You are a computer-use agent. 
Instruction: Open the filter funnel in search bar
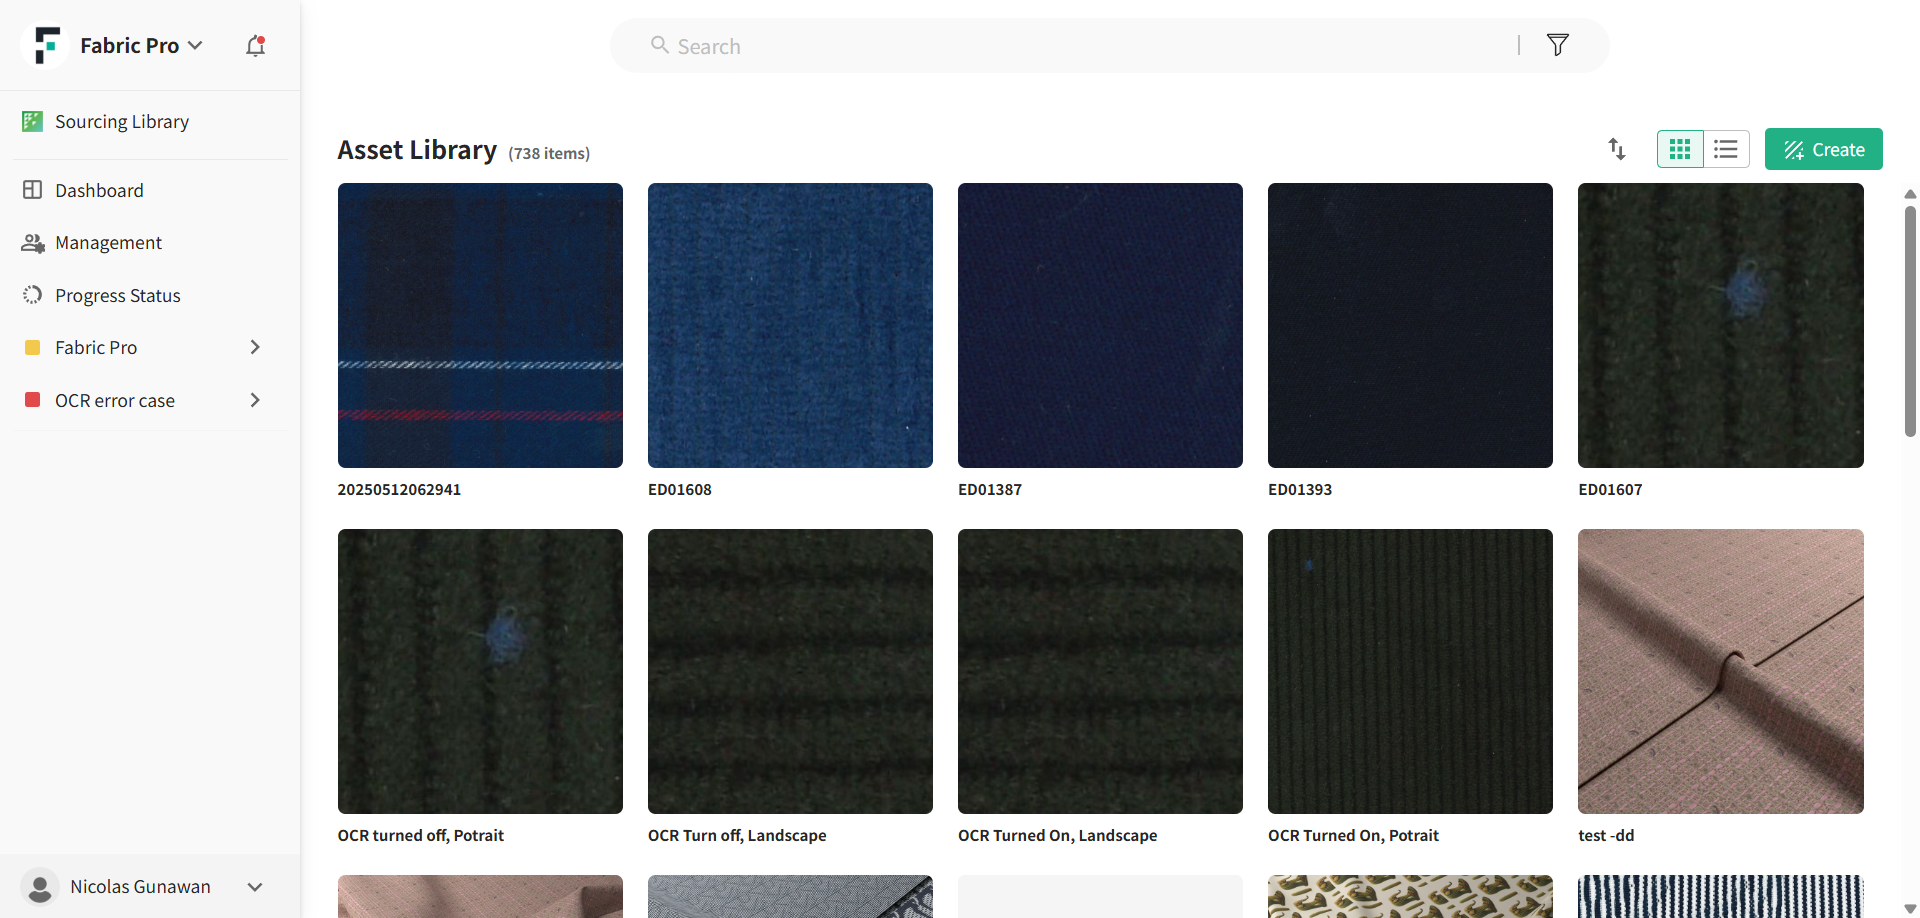[1557, 45]
